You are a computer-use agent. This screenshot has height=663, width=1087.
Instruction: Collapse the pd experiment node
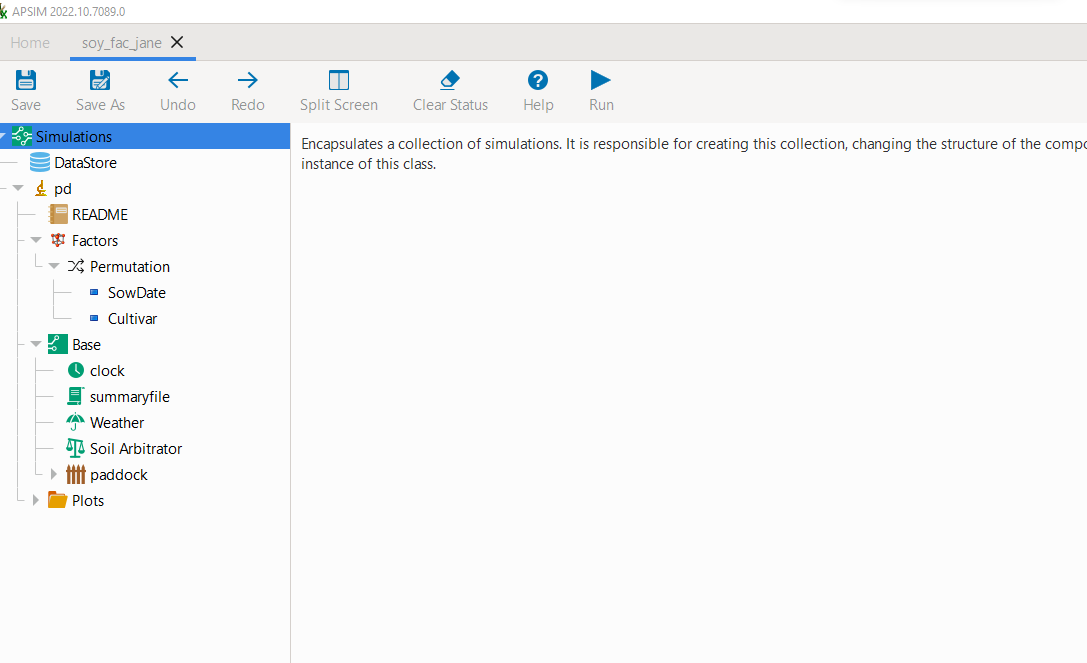(x=16, y=188)
